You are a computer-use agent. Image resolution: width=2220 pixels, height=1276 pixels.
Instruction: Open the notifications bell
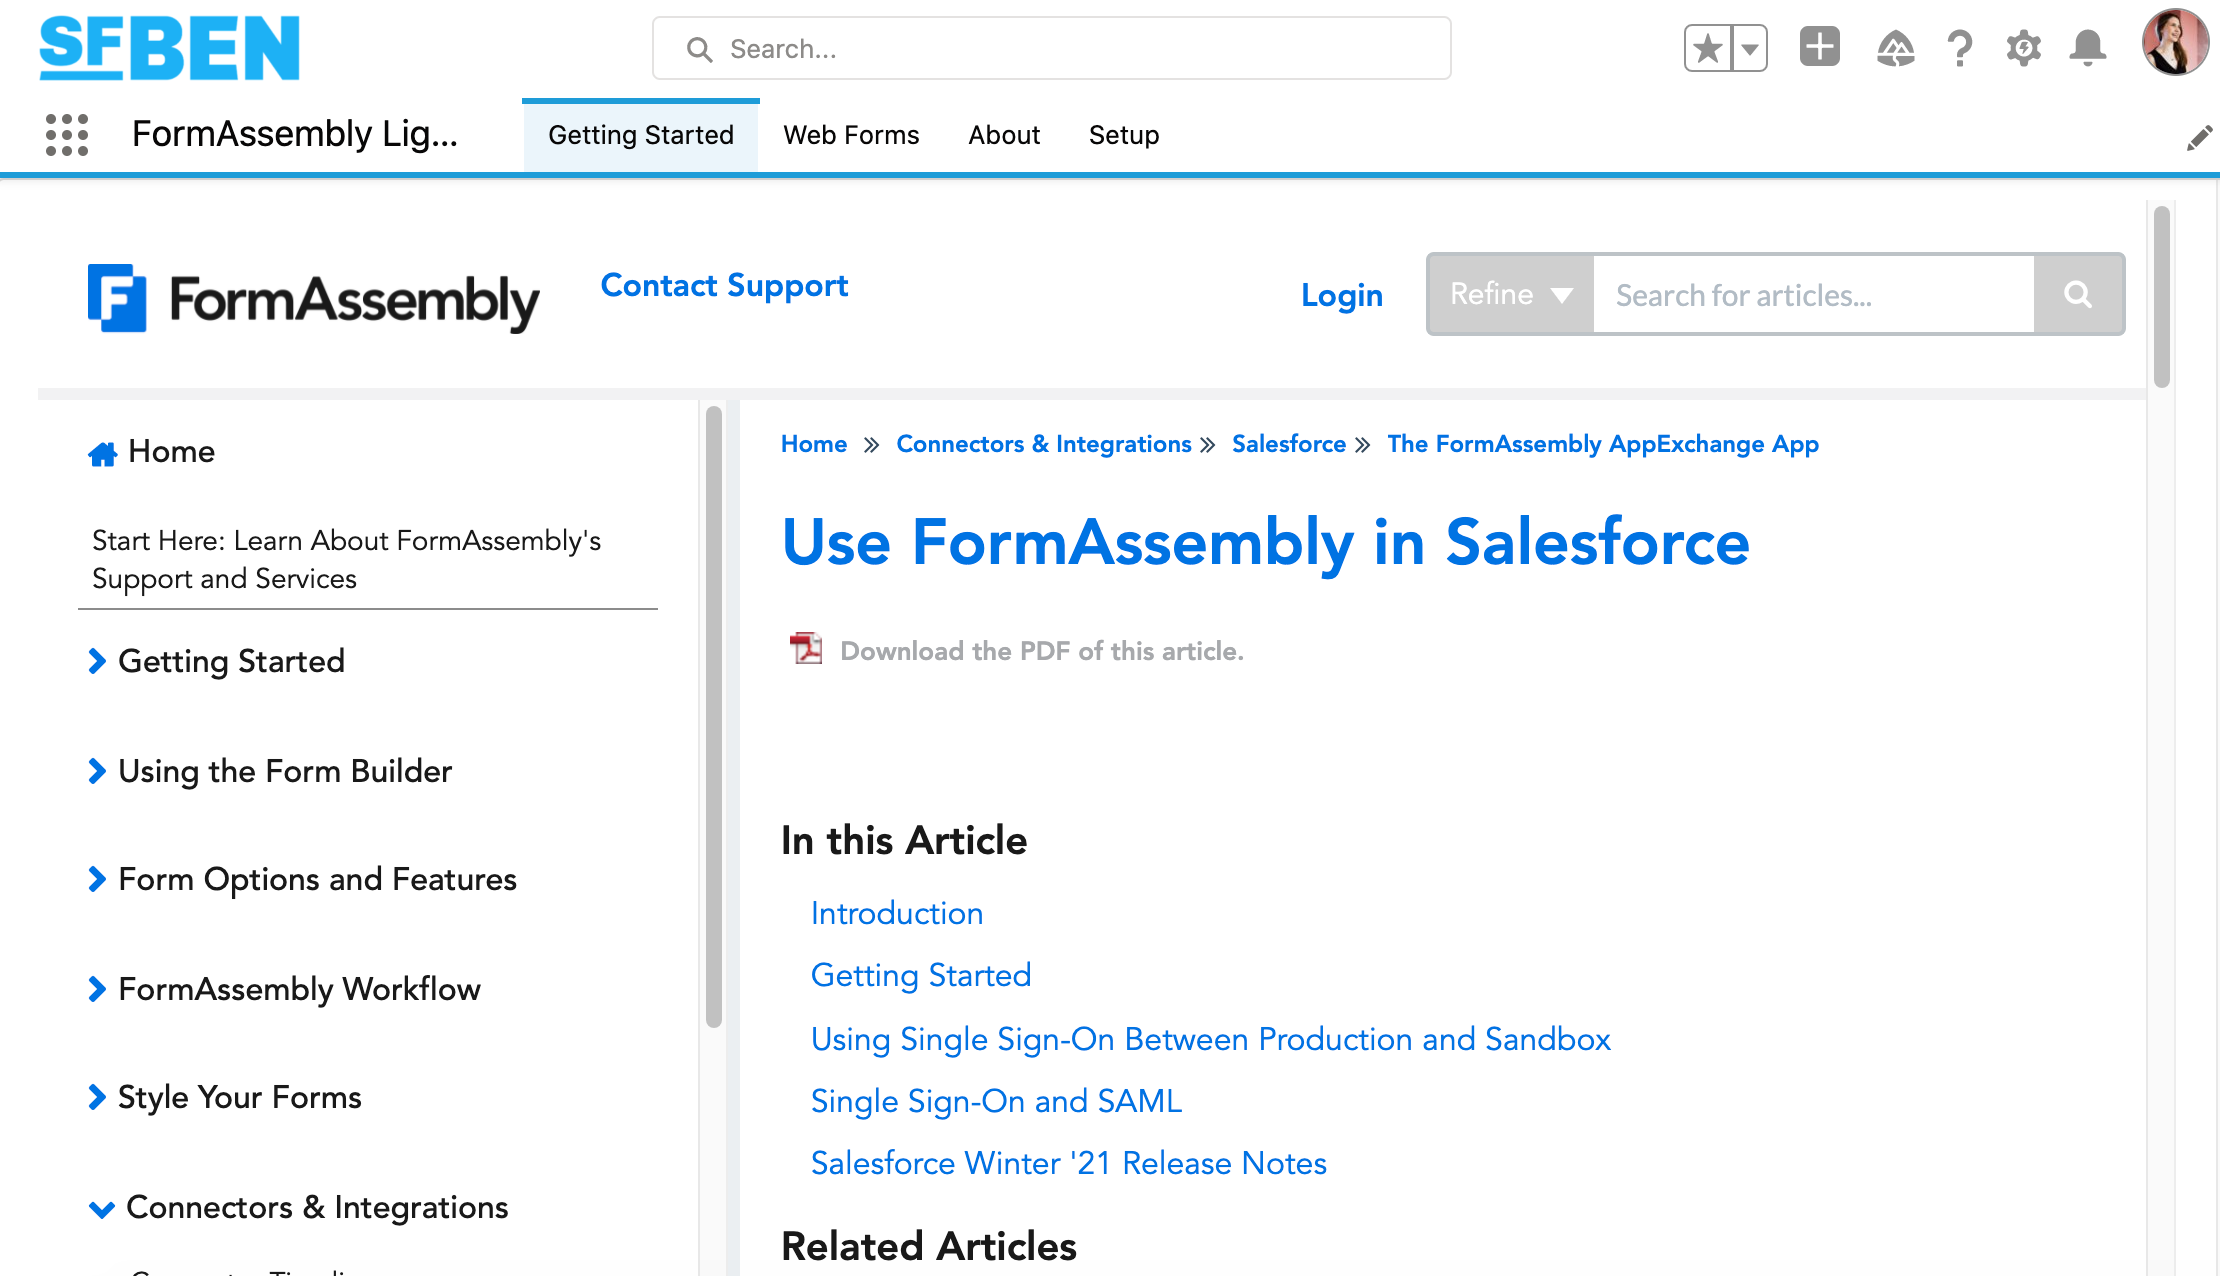click(2087, 48)
